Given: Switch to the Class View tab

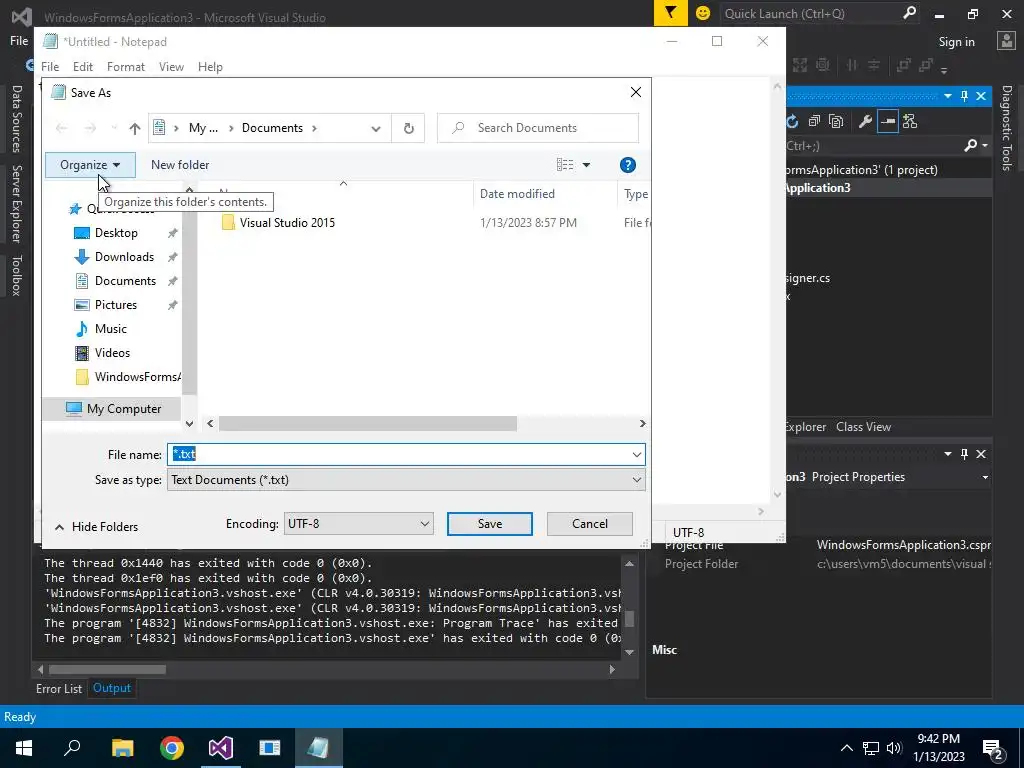Looking at the screenshot, I should pyautogui.click(x=863, y=427).
